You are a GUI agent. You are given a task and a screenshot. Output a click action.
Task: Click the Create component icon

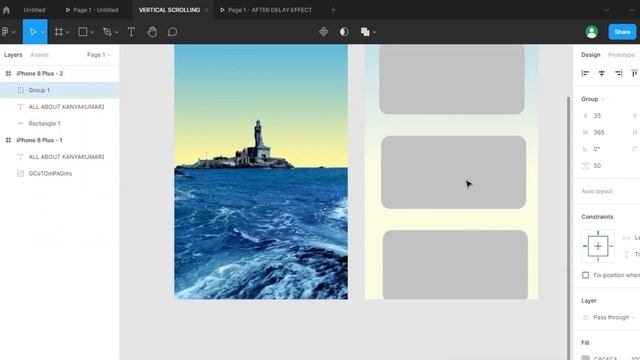point(323,32)
